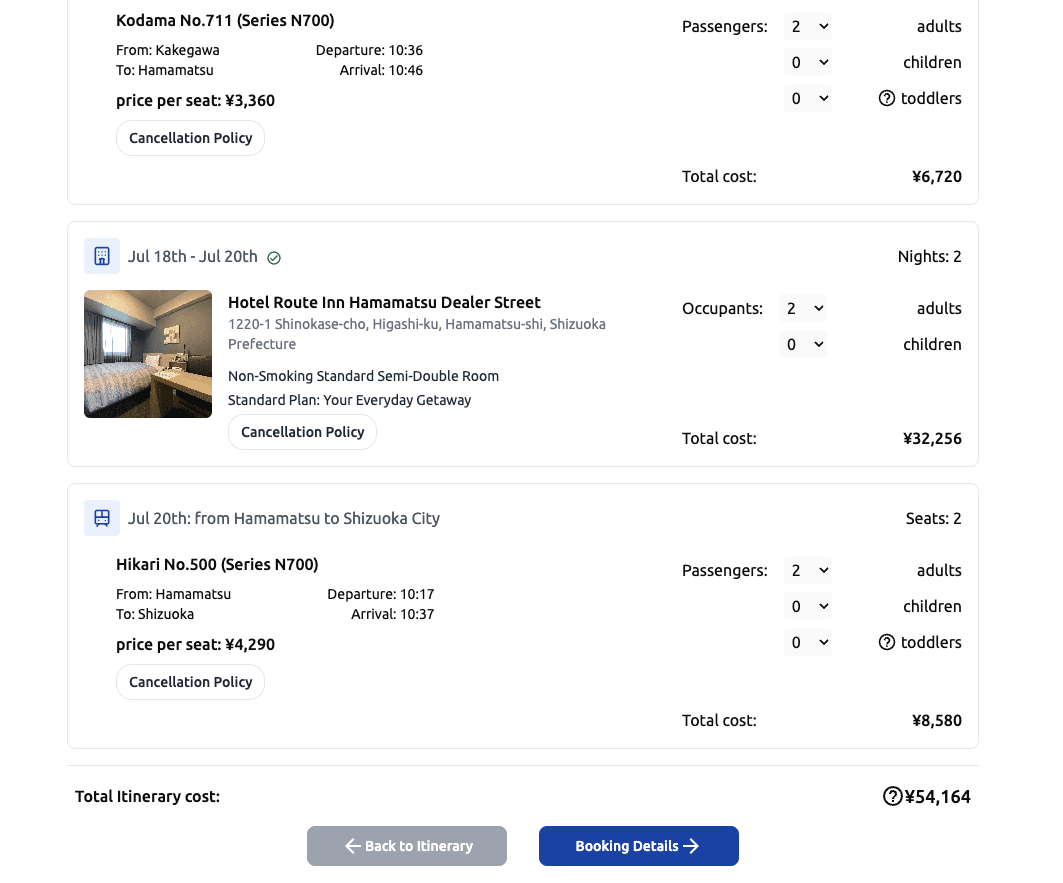The width and height of the screenshot is (1063, 883).
Task: Open Kodama toddlers passengers dropdown
Action: click(x=808, y=99)
